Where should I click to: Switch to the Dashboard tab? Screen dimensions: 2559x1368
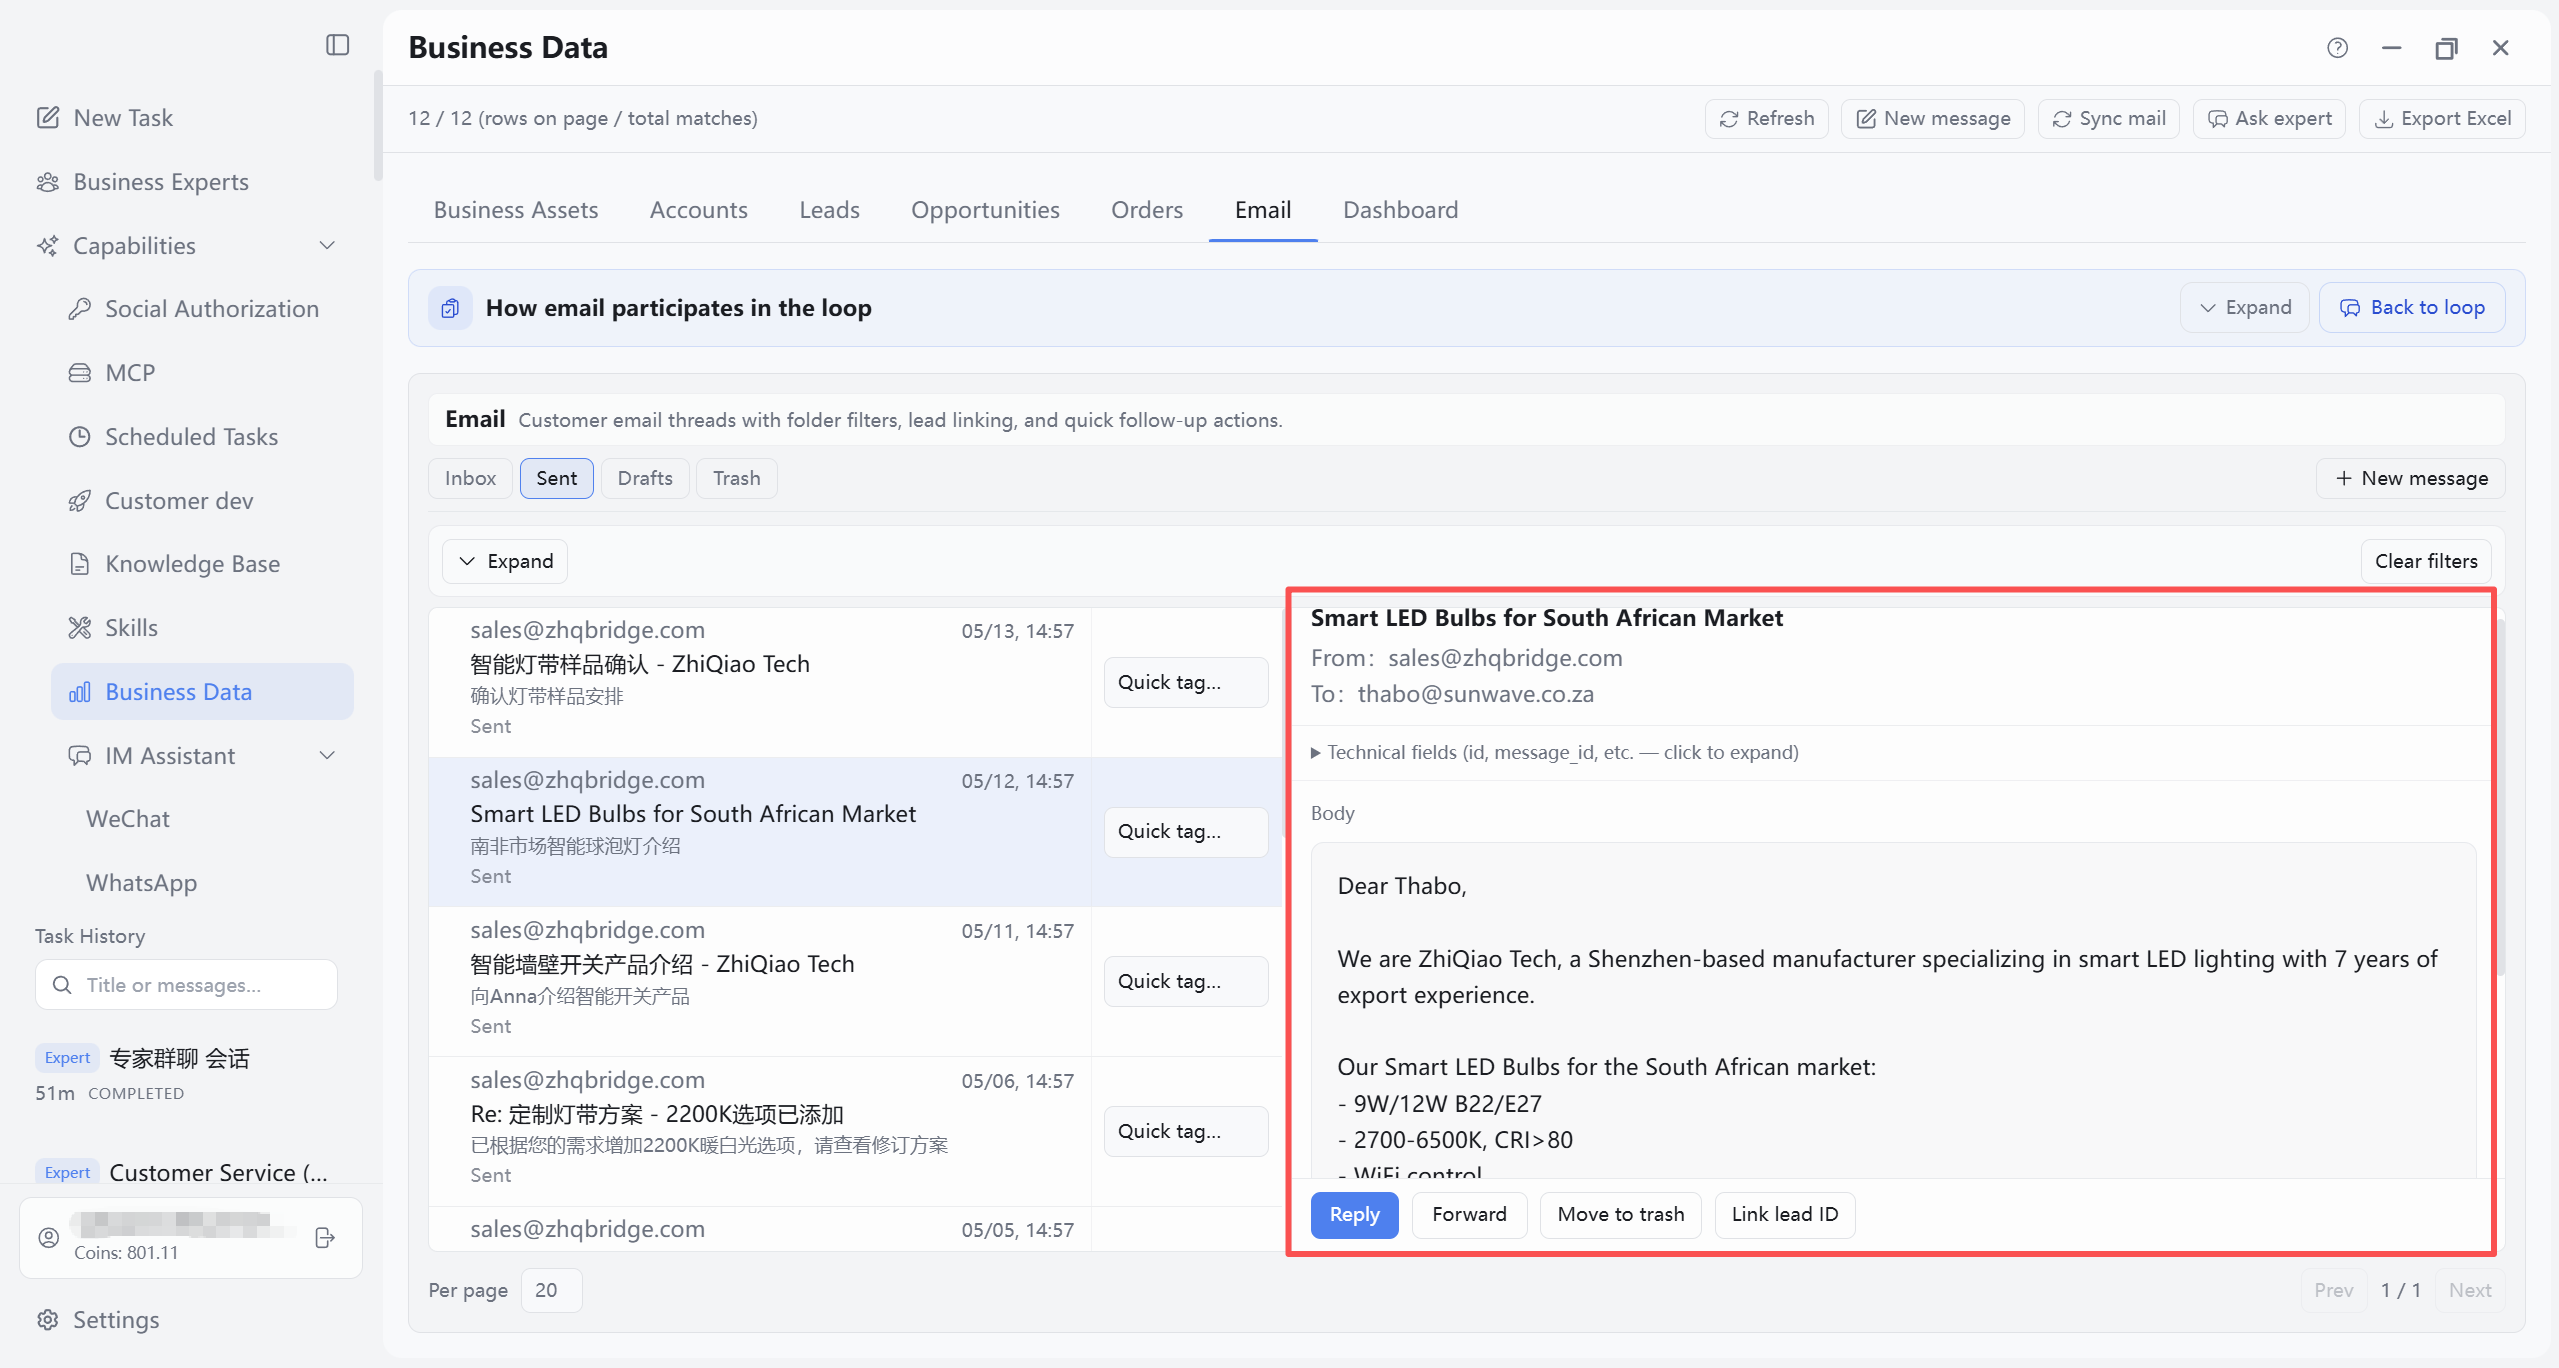point(1400,210)
